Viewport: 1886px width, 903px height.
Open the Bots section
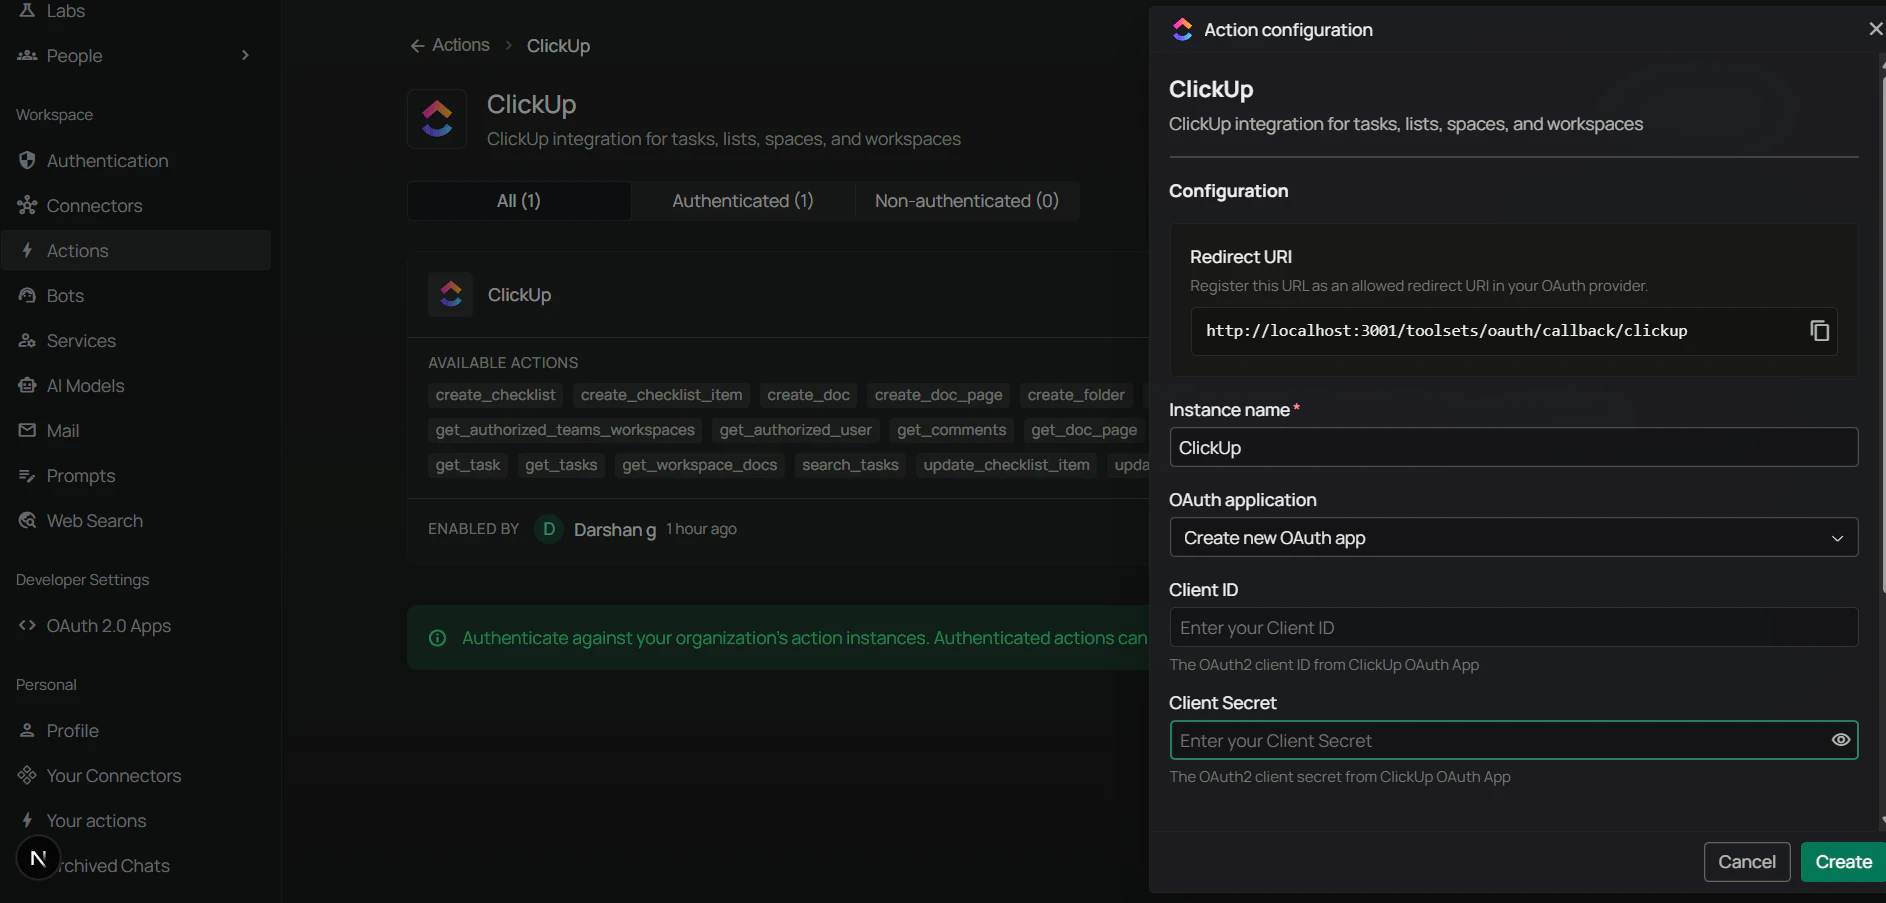click(67, 295)
